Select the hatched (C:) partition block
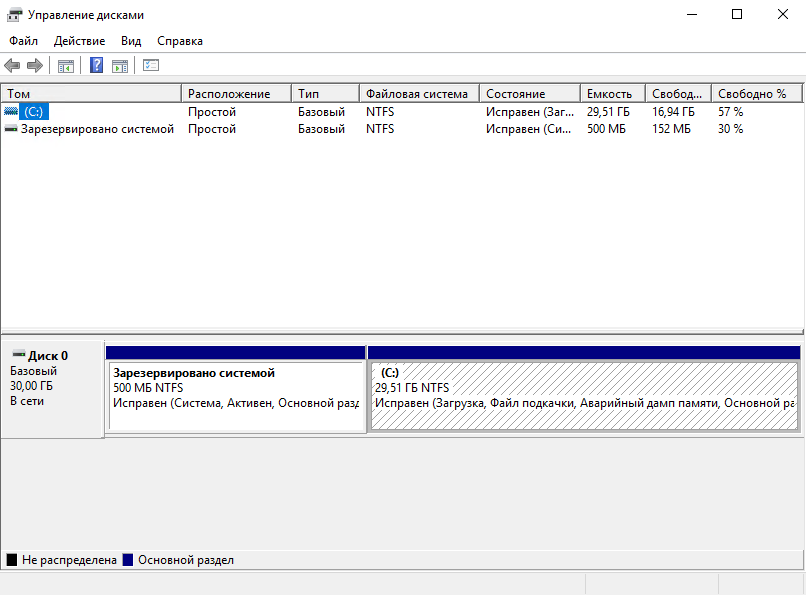This screenshot has height=595, width=806. pos(584,396)
